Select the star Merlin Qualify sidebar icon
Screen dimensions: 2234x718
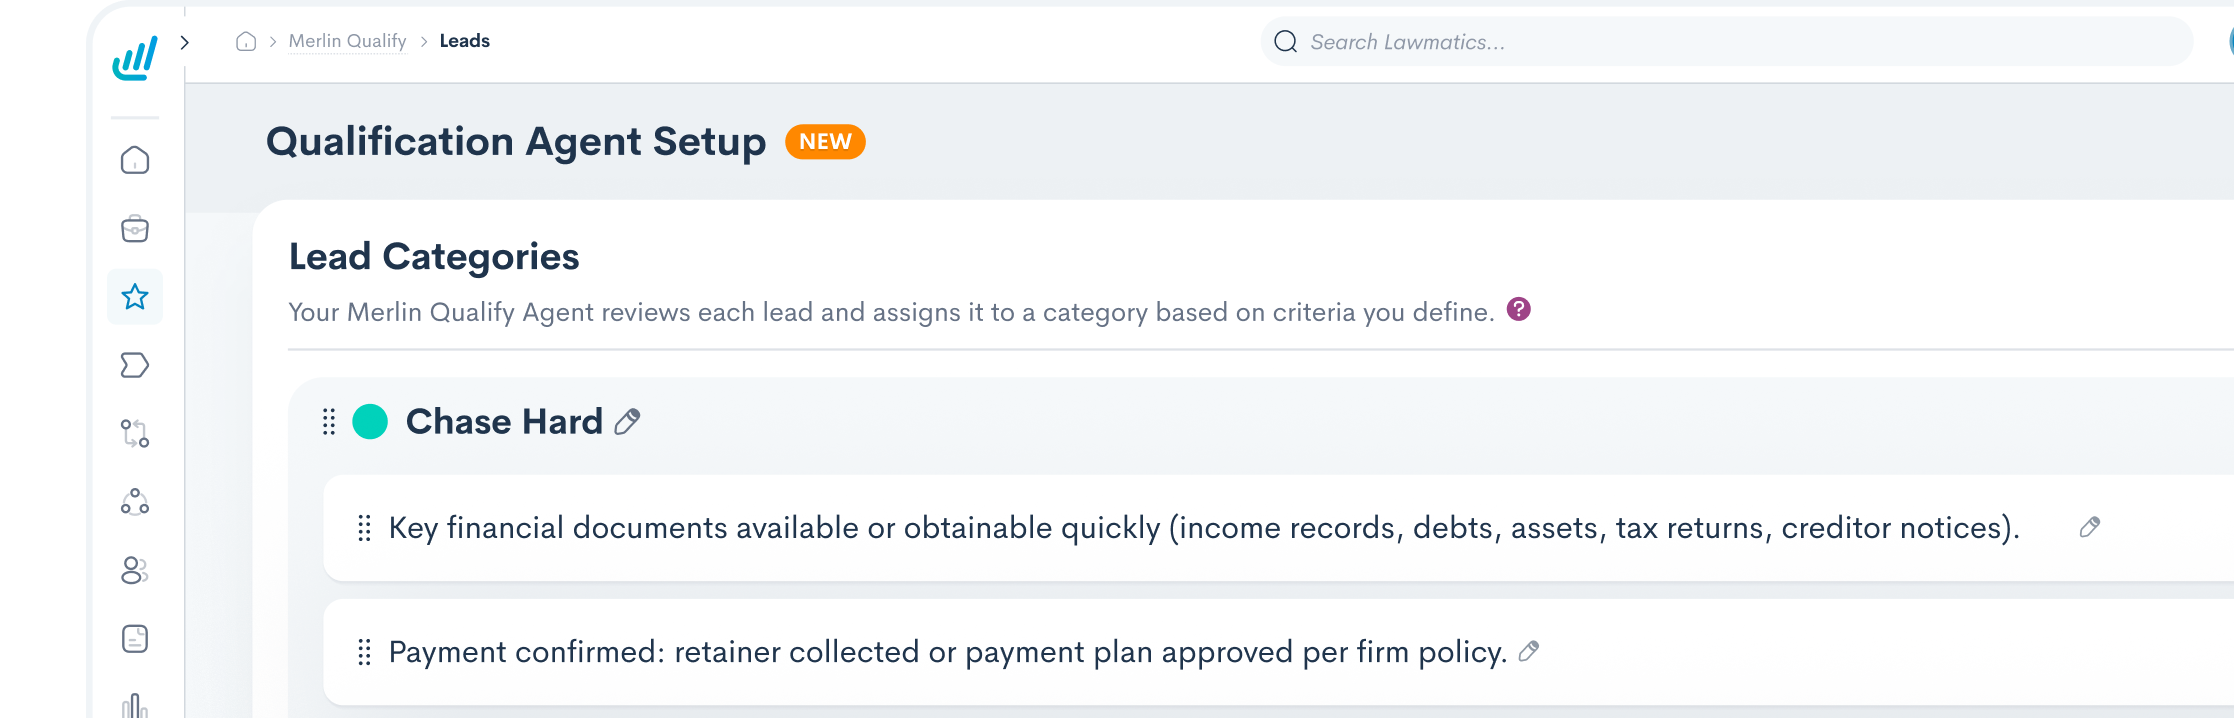click(135, 297)
